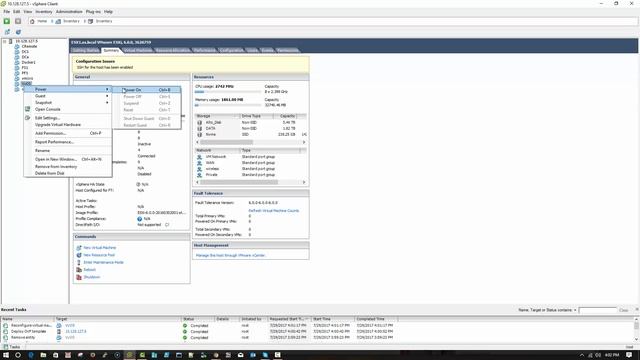Click the Deploy OVF template task icon
Screen dimensions: 640x360
[x=5, y=331]
